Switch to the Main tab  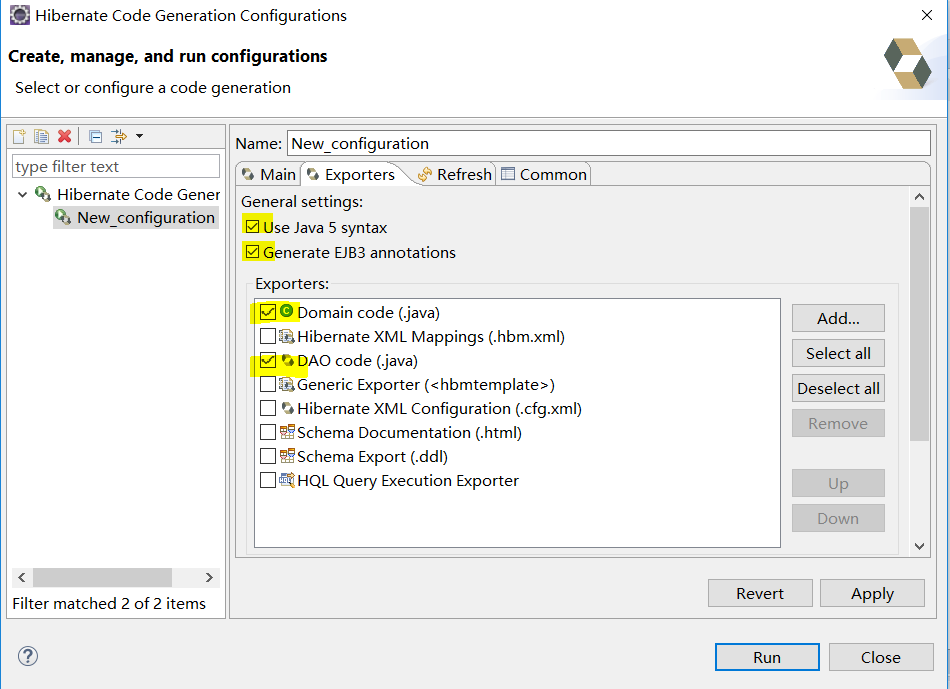[268, 175]
